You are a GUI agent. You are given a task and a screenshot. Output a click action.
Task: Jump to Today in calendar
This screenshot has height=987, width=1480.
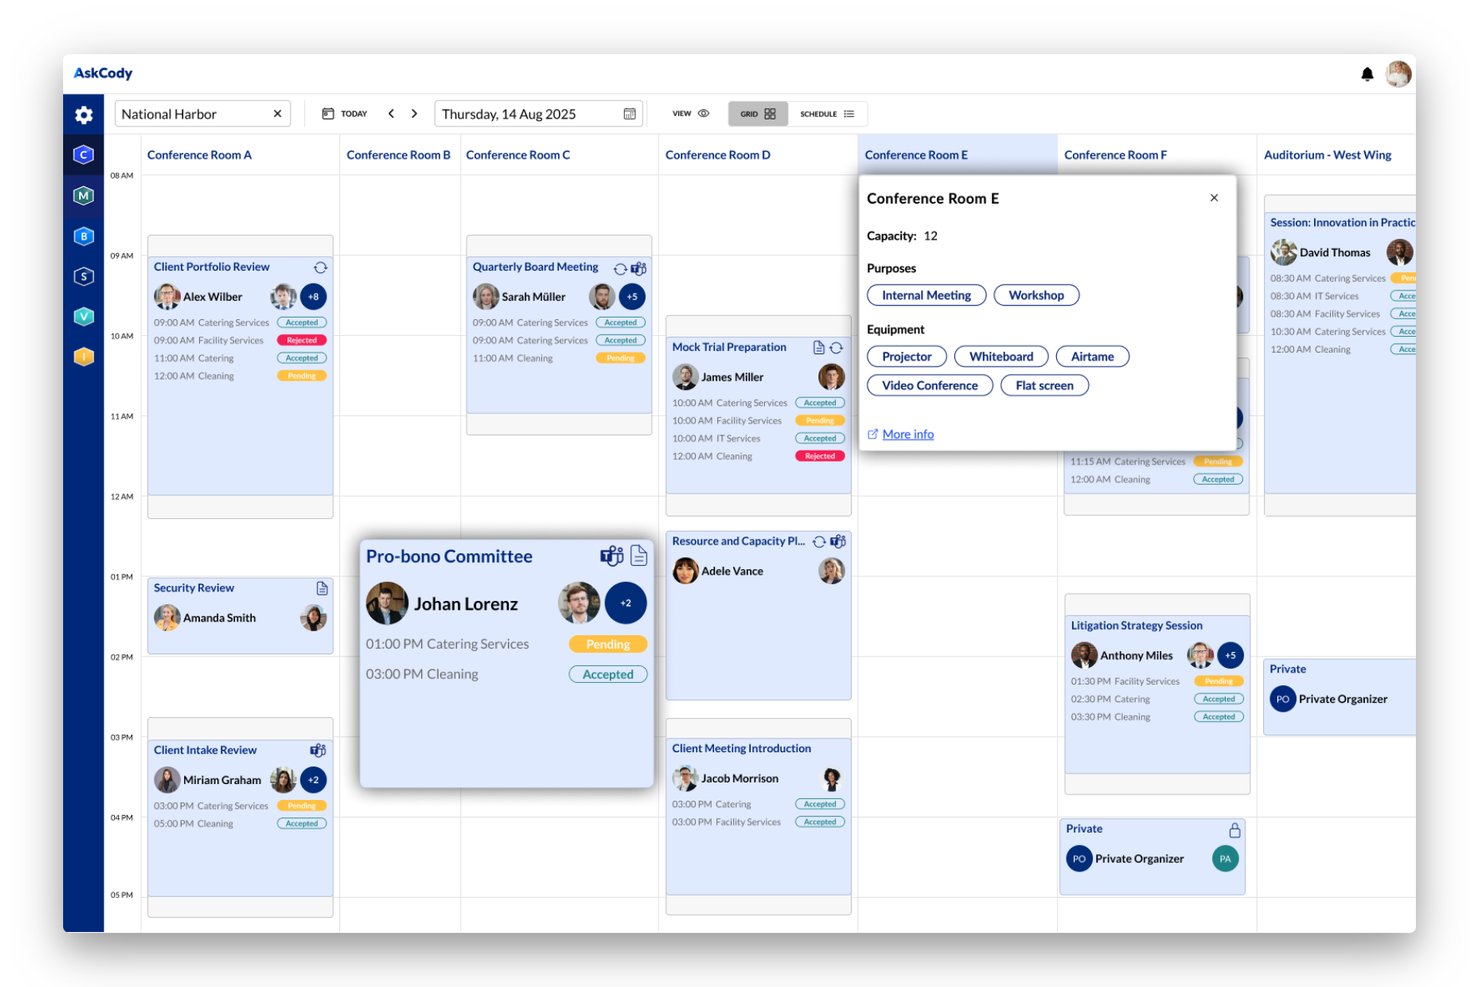[x=344, y=114]
